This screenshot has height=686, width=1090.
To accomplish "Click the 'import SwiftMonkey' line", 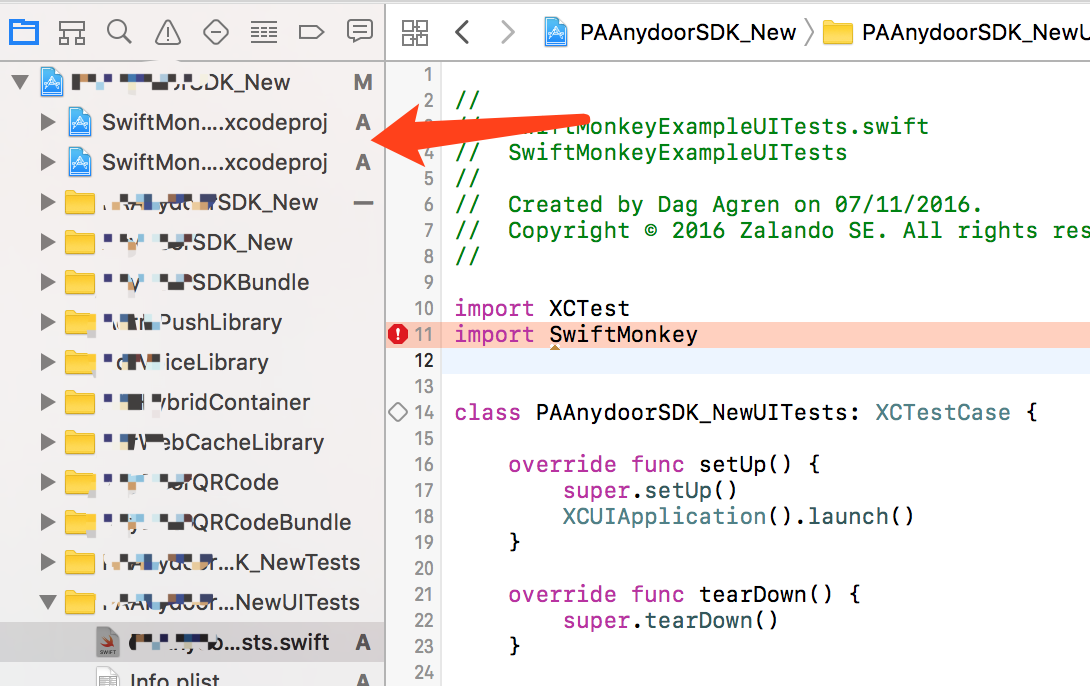I will [576, 334].
